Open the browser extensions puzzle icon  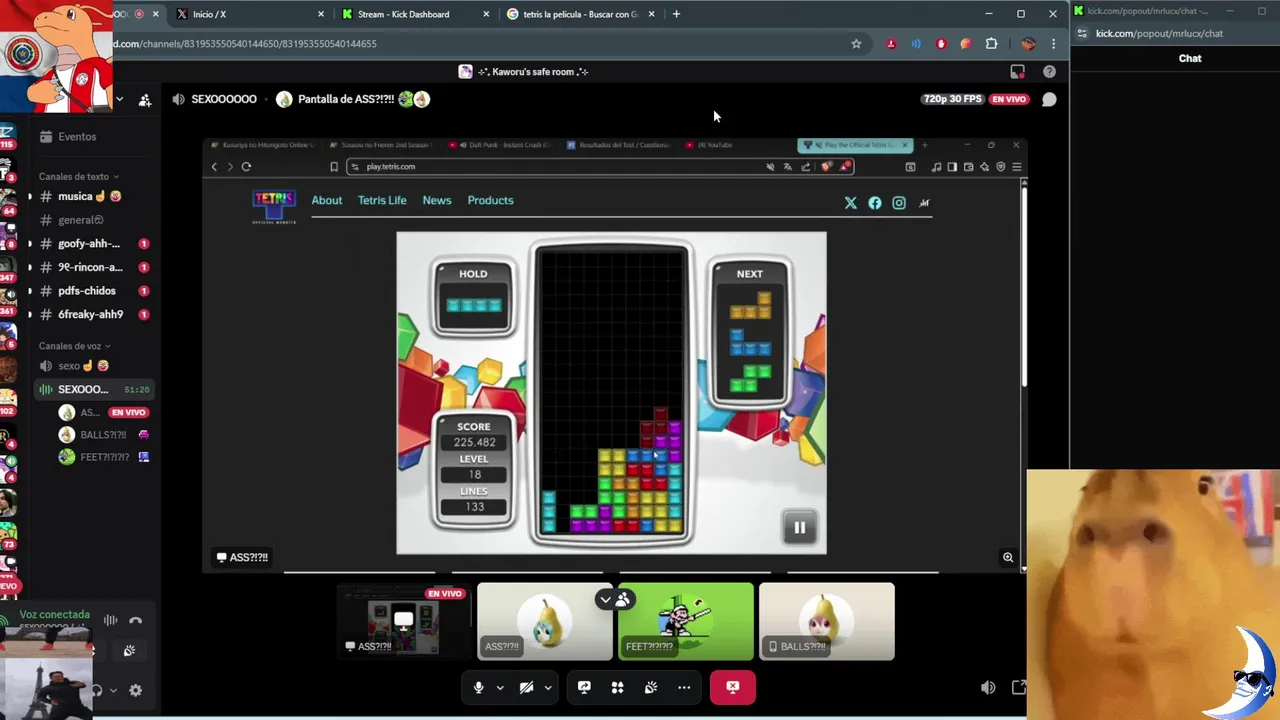[x=991, y=44]
